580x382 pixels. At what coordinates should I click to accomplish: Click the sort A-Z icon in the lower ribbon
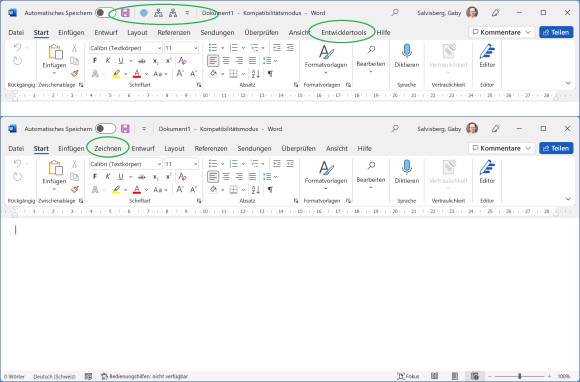[x=256, y=190]
